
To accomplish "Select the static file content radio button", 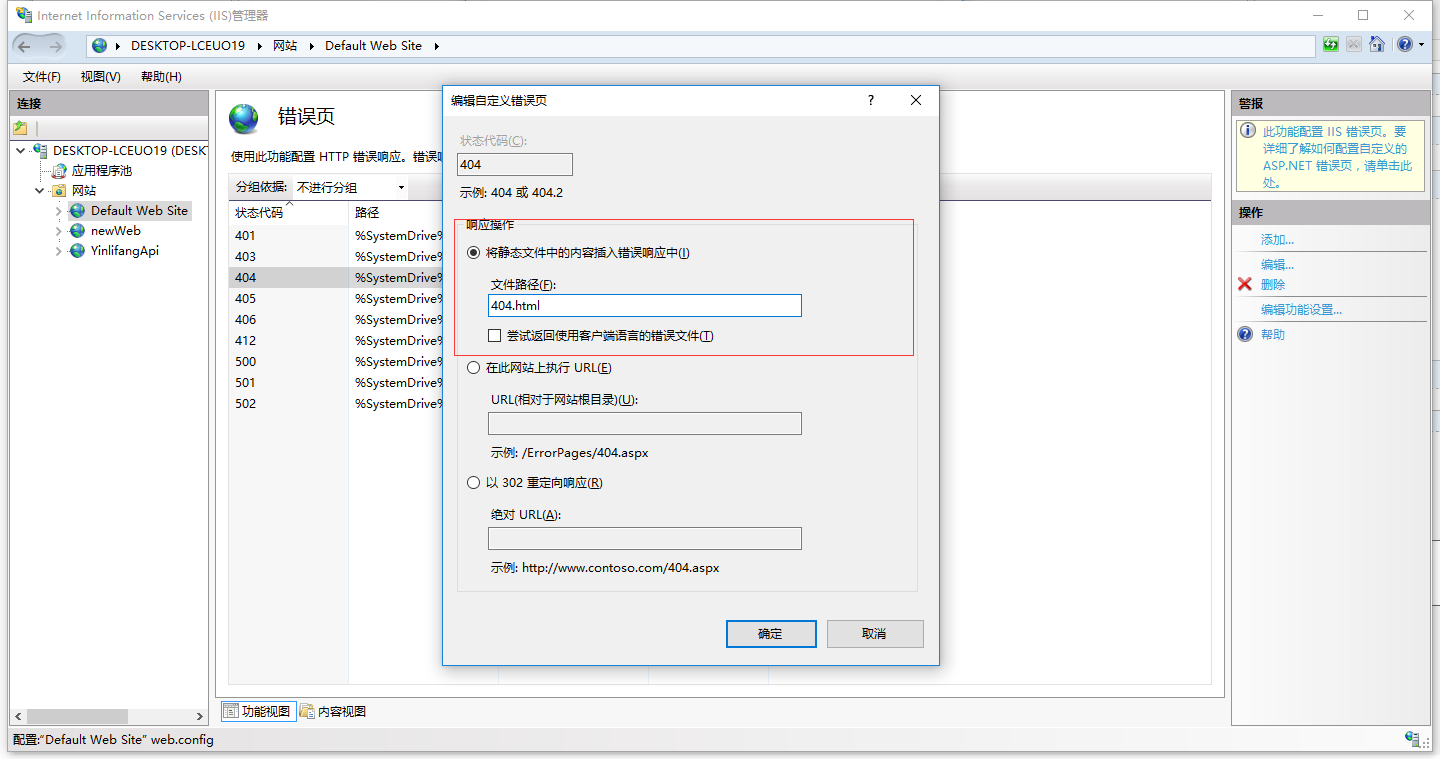I will 474,253.
